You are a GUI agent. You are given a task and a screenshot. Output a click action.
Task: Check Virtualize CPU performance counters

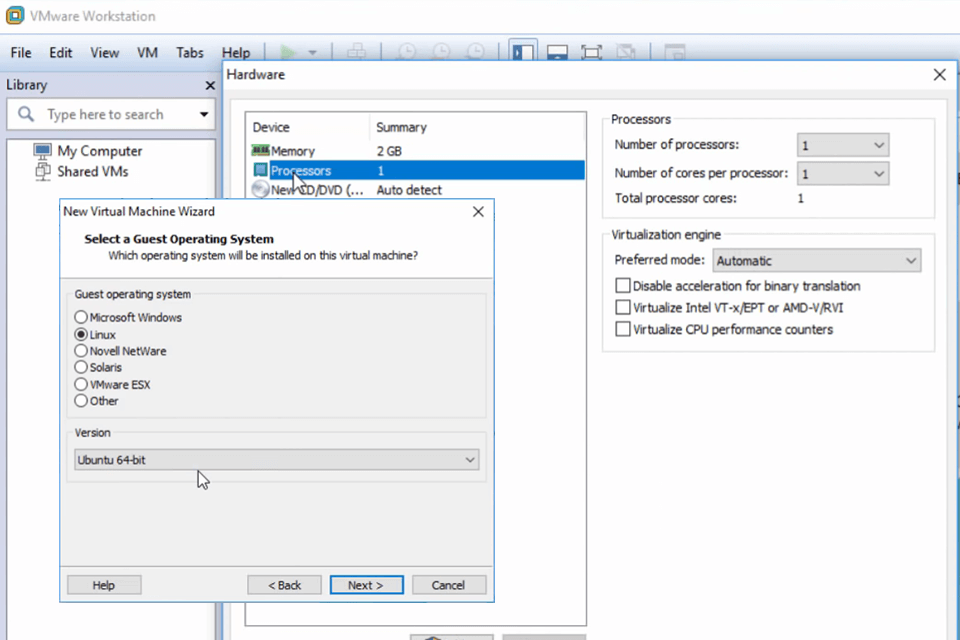pyautogui.click(x=623, y=329)
